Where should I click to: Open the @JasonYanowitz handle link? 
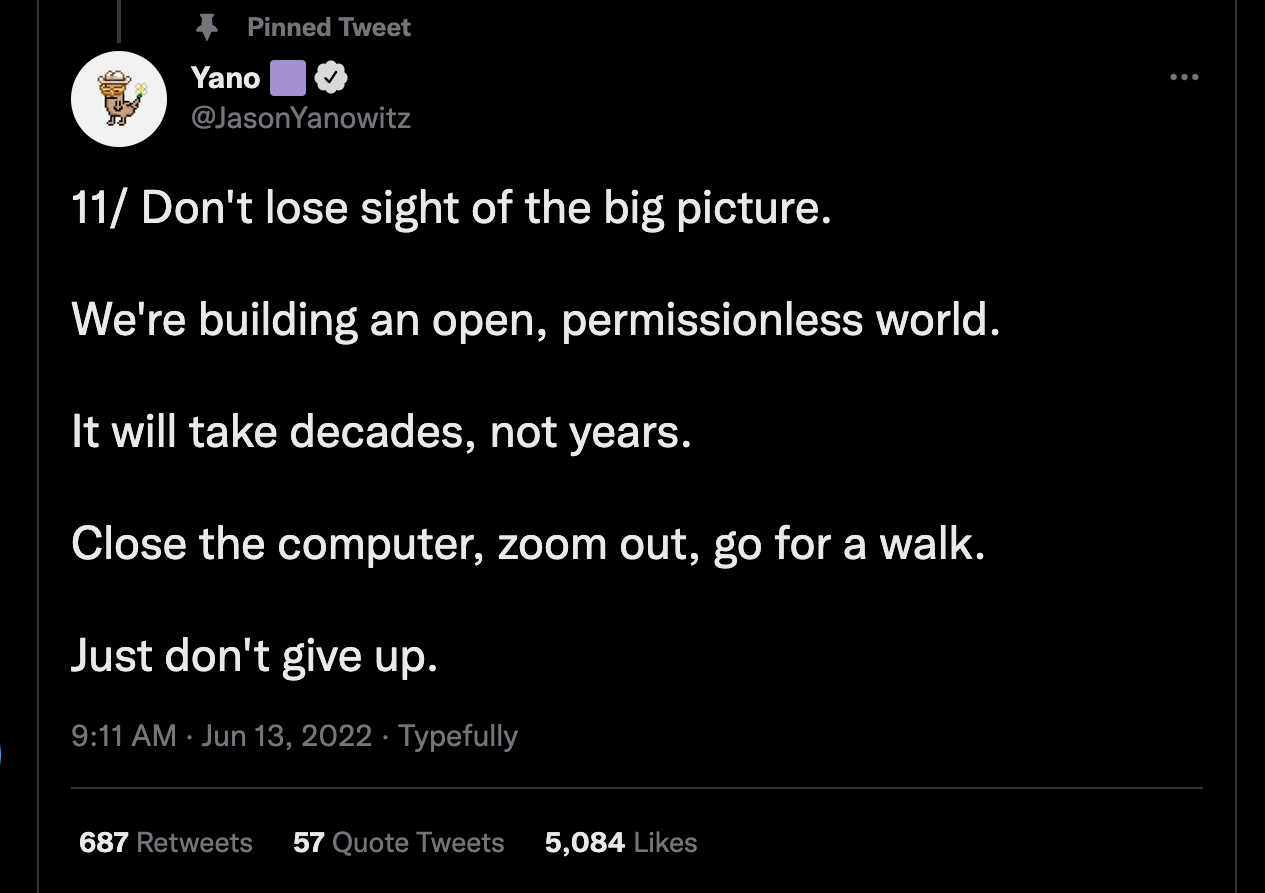coord(300,118)
